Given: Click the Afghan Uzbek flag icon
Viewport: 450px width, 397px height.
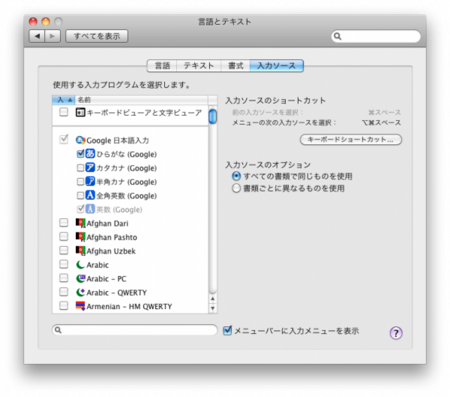Looking at the screenshot, I should tap(80, 250).
